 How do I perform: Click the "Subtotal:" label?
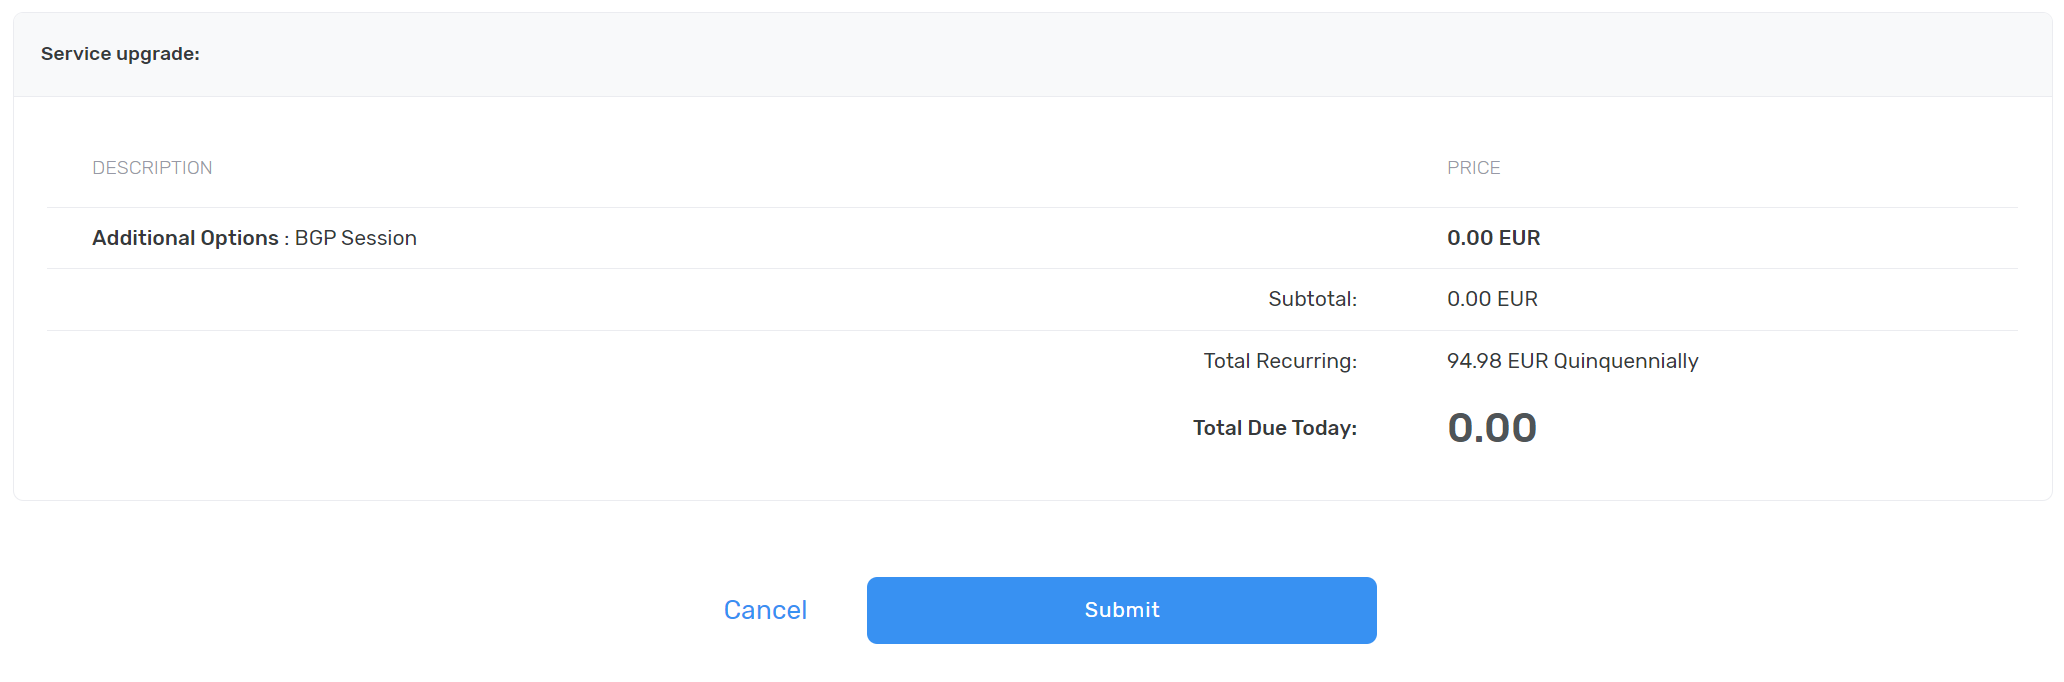[1312, 299]
